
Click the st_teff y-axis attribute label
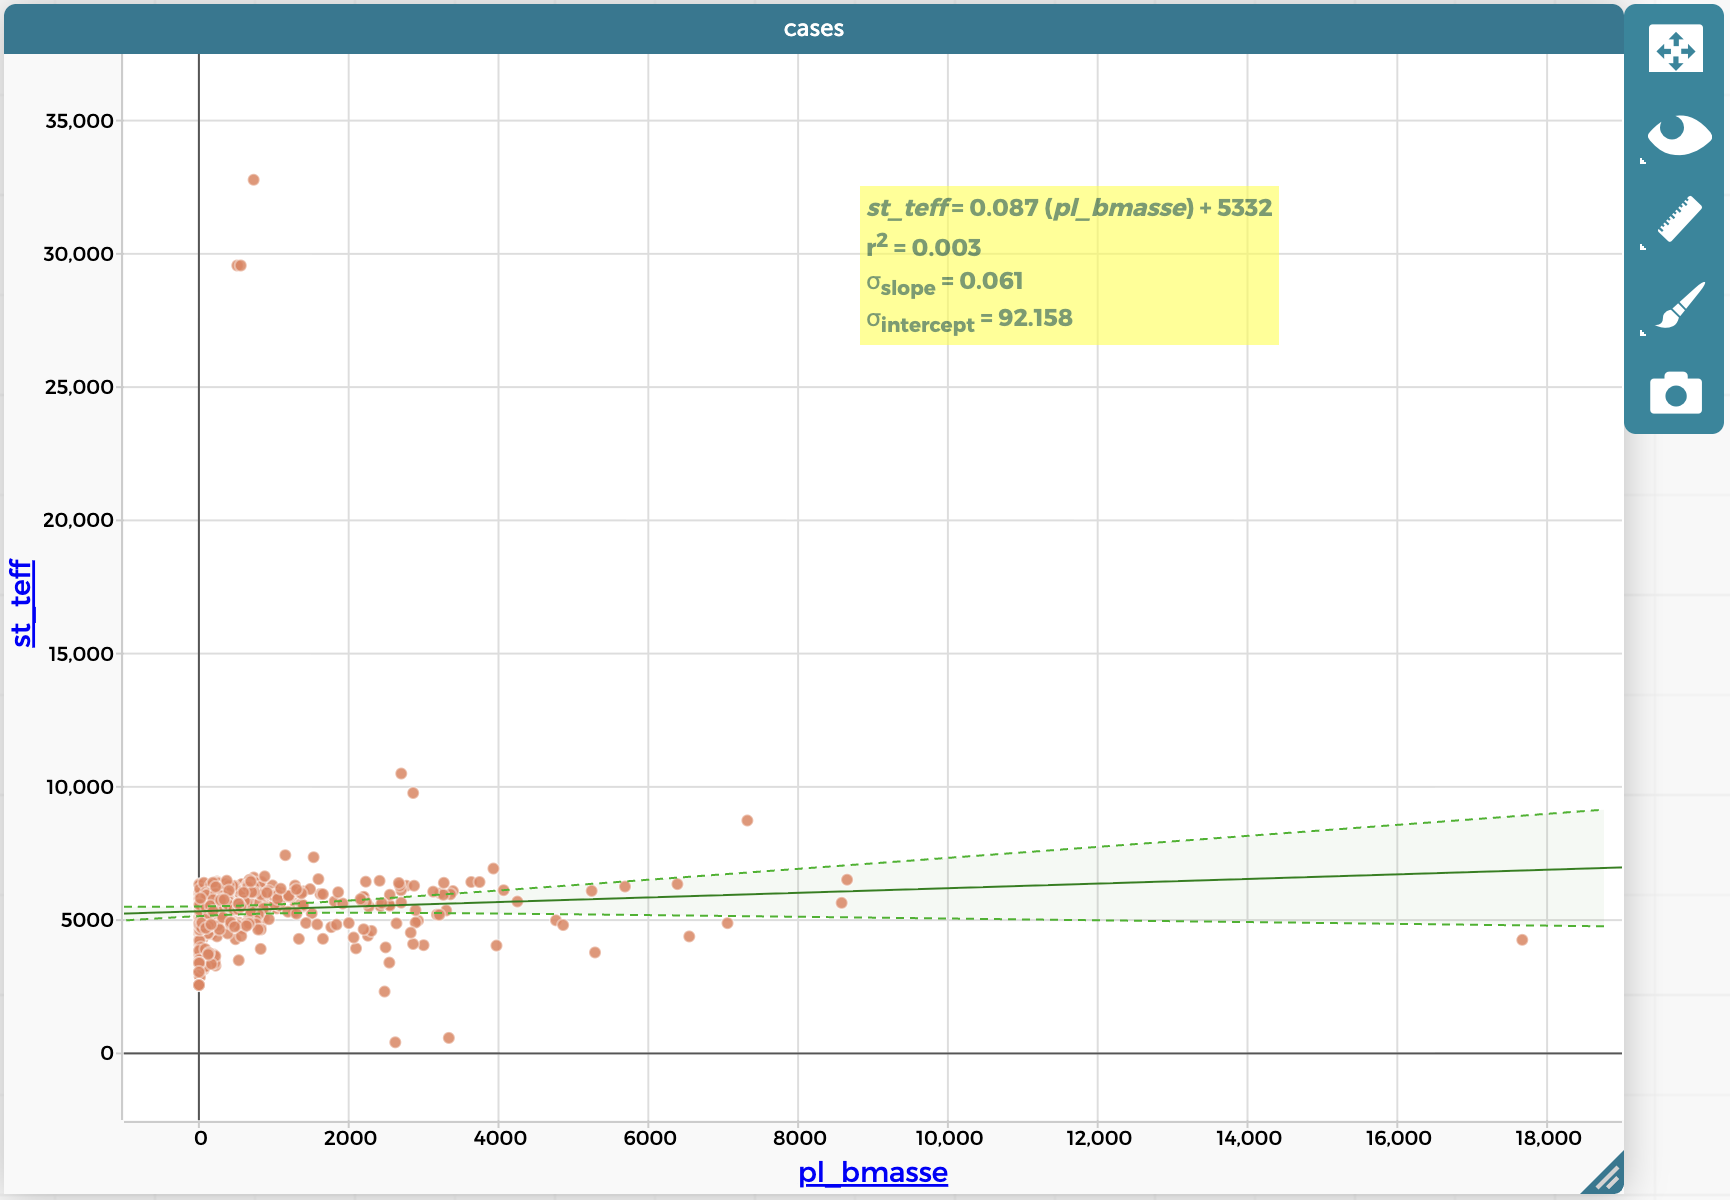click(22, 603)
